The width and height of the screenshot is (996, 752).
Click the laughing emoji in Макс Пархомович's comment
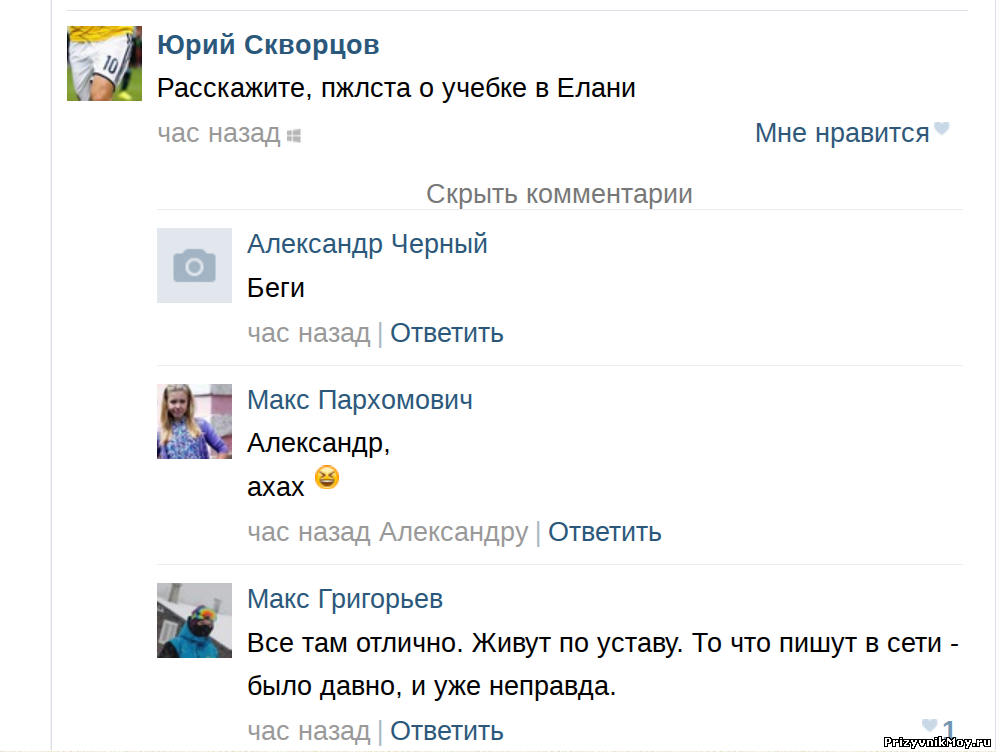click(x=326, y=477)
